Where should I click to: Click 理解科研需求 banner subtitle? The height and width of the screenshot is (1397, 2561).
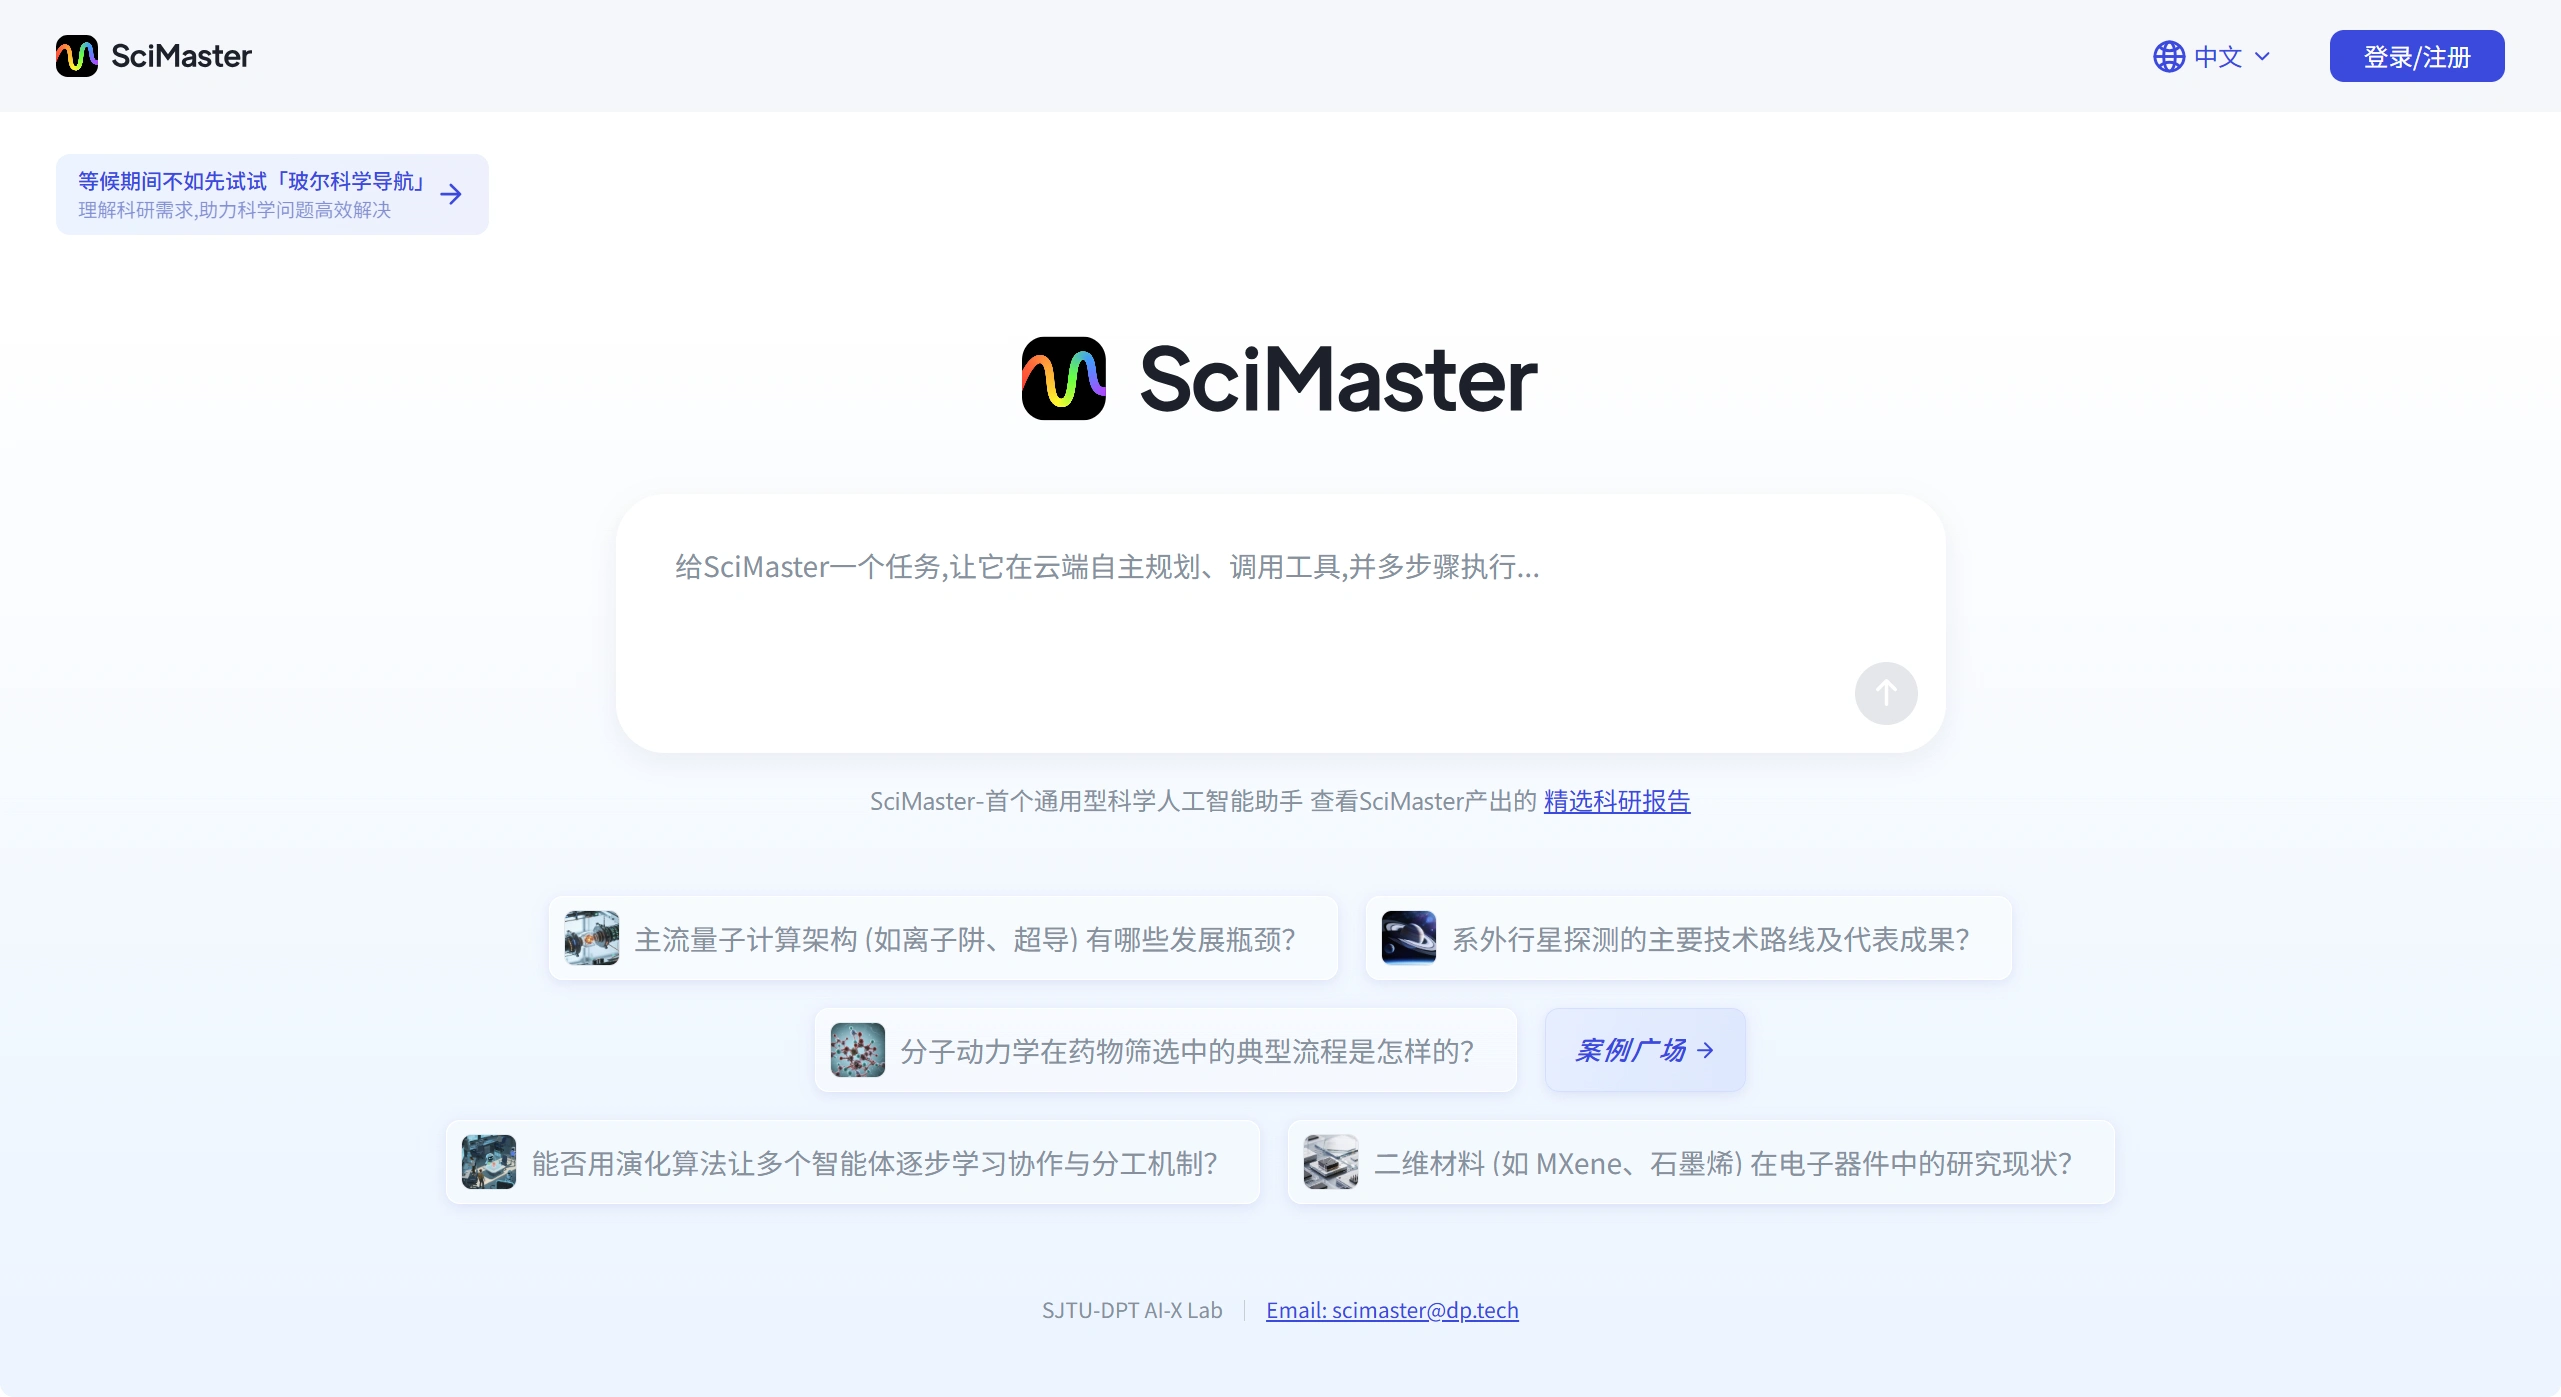(x=234, y=210)
